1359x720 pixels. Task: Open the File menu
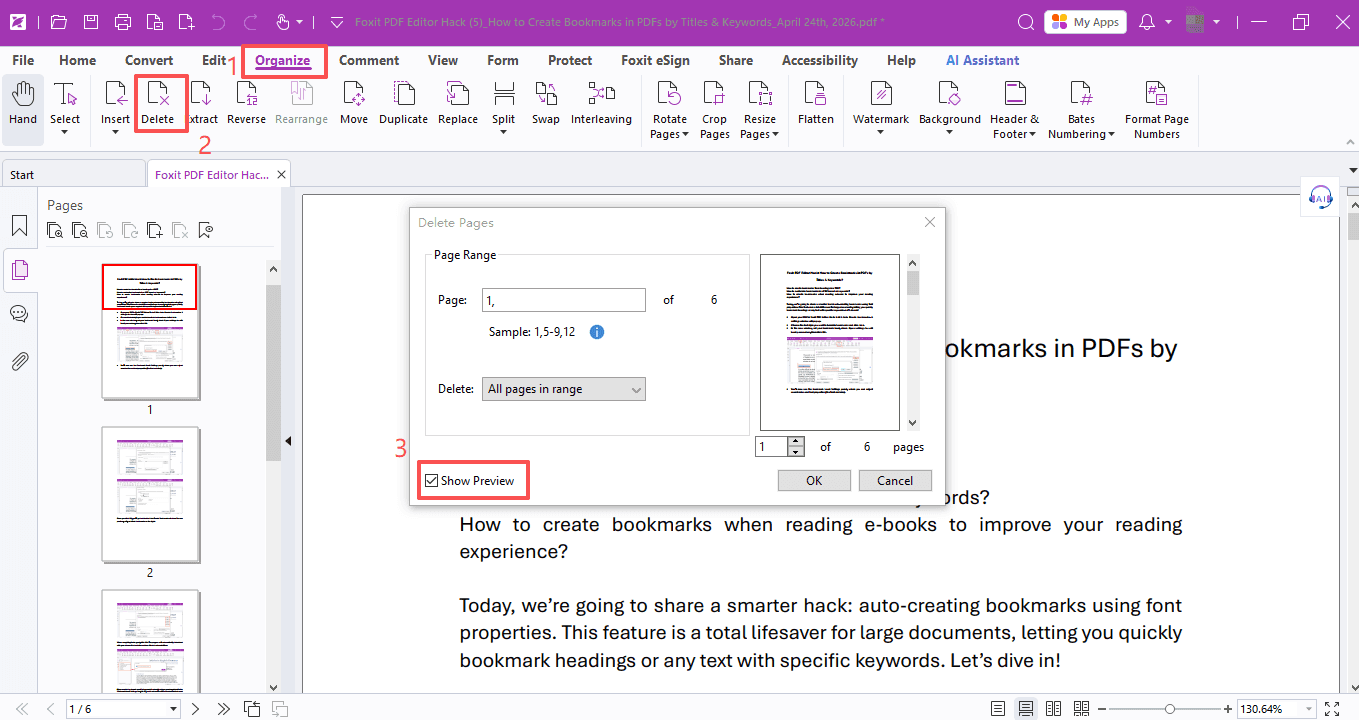[x=22, y=60]
